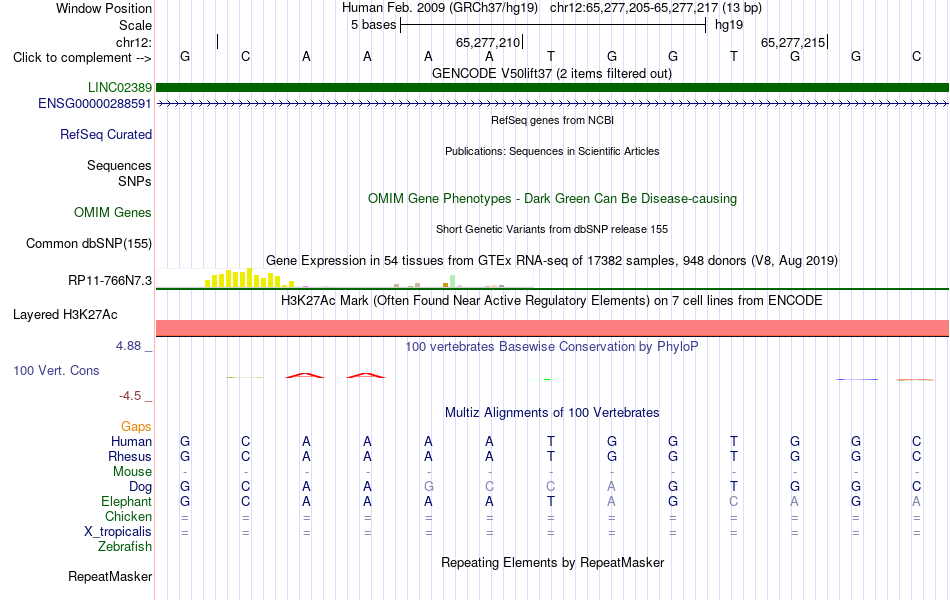
Task: Click the blue phyloP conservation mark
Action: point(856,379)
